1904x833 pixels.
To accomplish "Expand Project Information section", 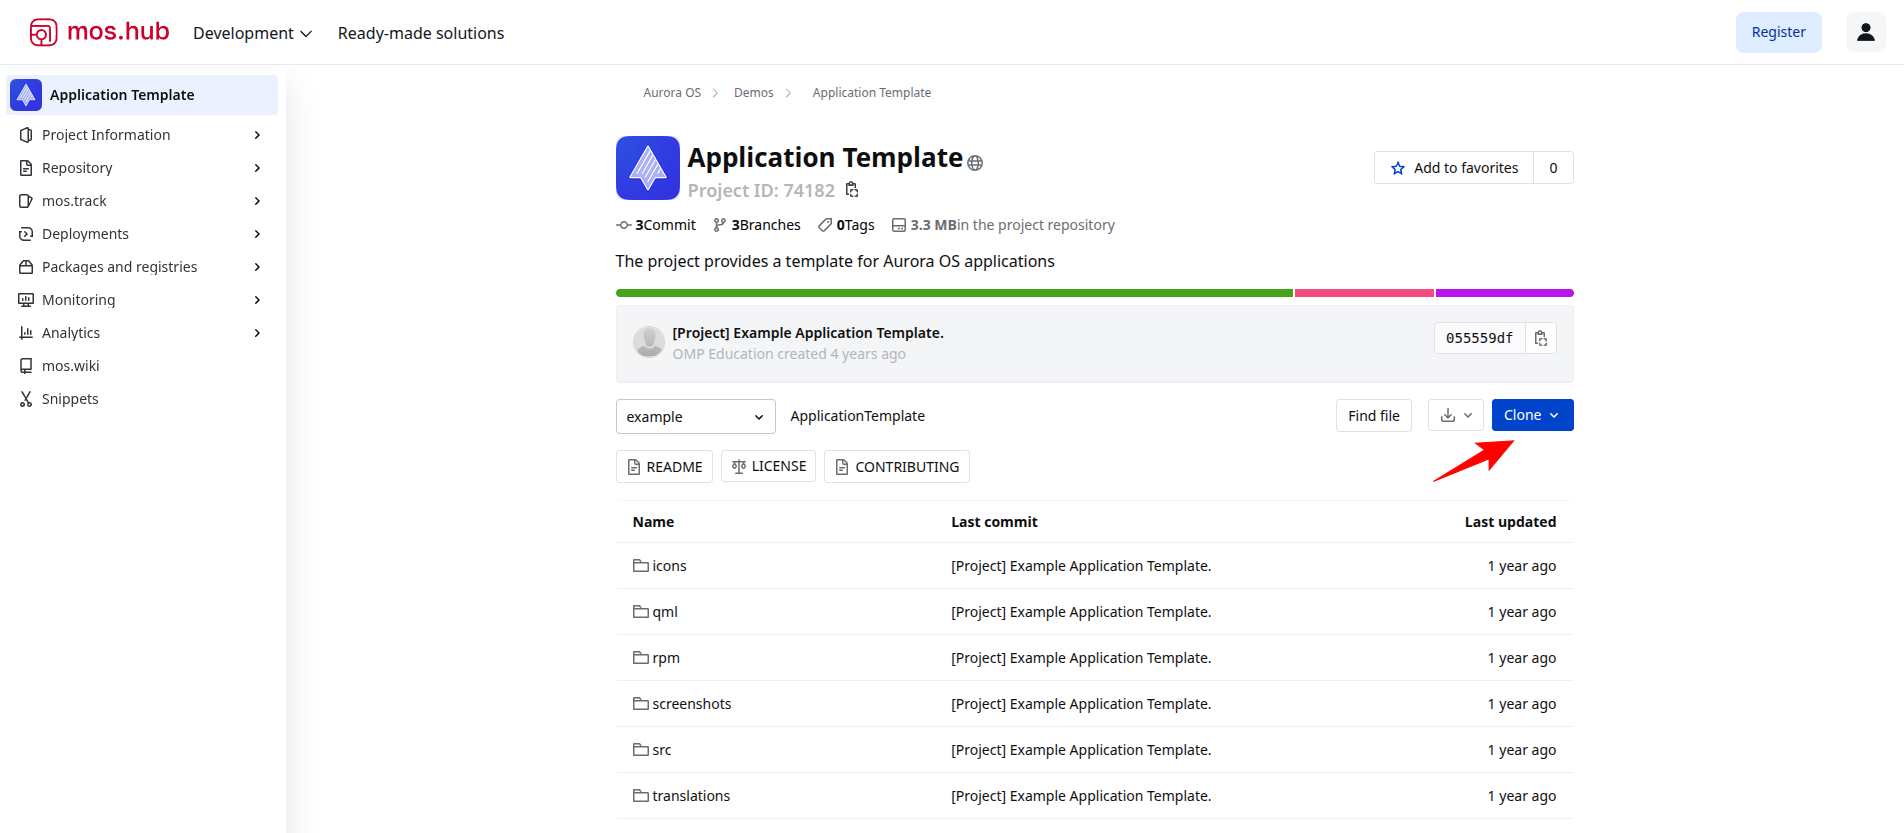I will (x=142, y=135).
